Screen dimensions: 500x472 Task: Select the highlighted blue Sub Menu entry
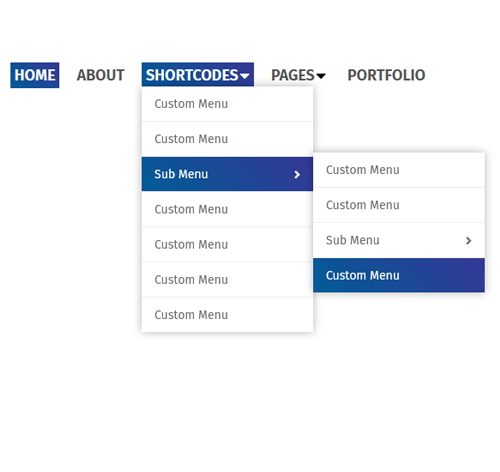click(x=227, y=174)
